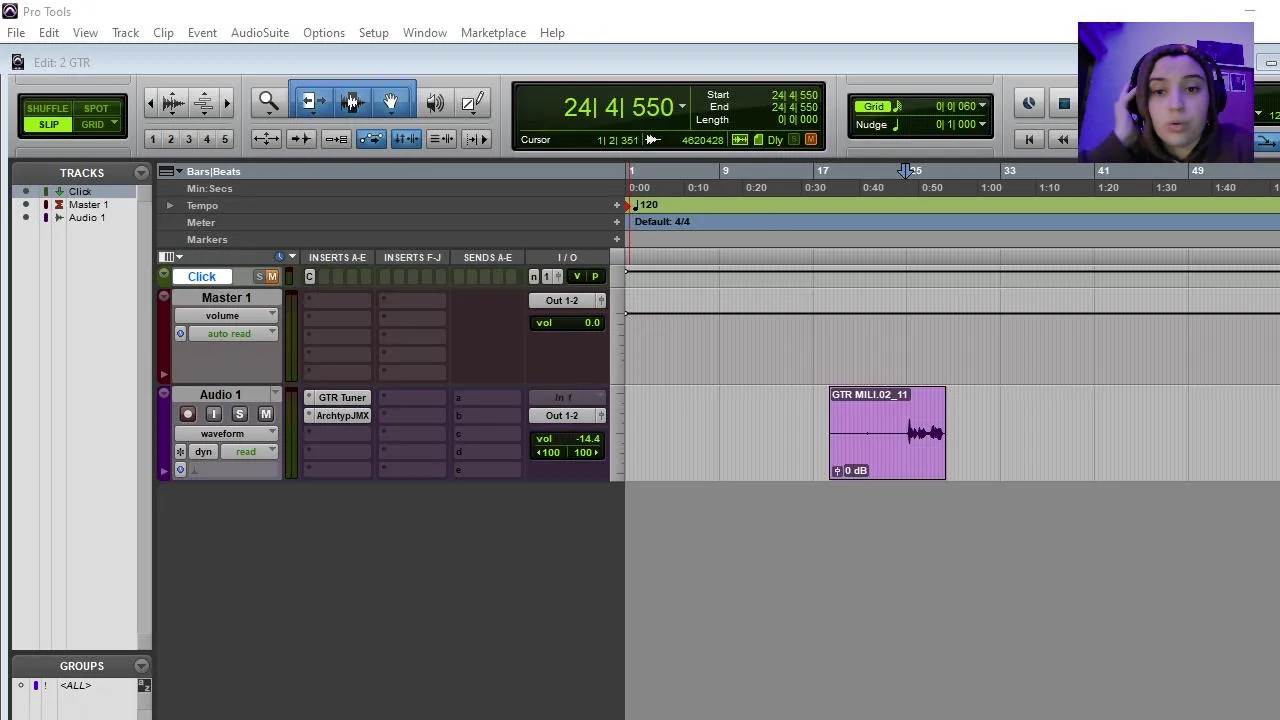Open Nudge value dropdown arrow
The width and height of the screenshot is (1280, 720).
pos(982,124)
